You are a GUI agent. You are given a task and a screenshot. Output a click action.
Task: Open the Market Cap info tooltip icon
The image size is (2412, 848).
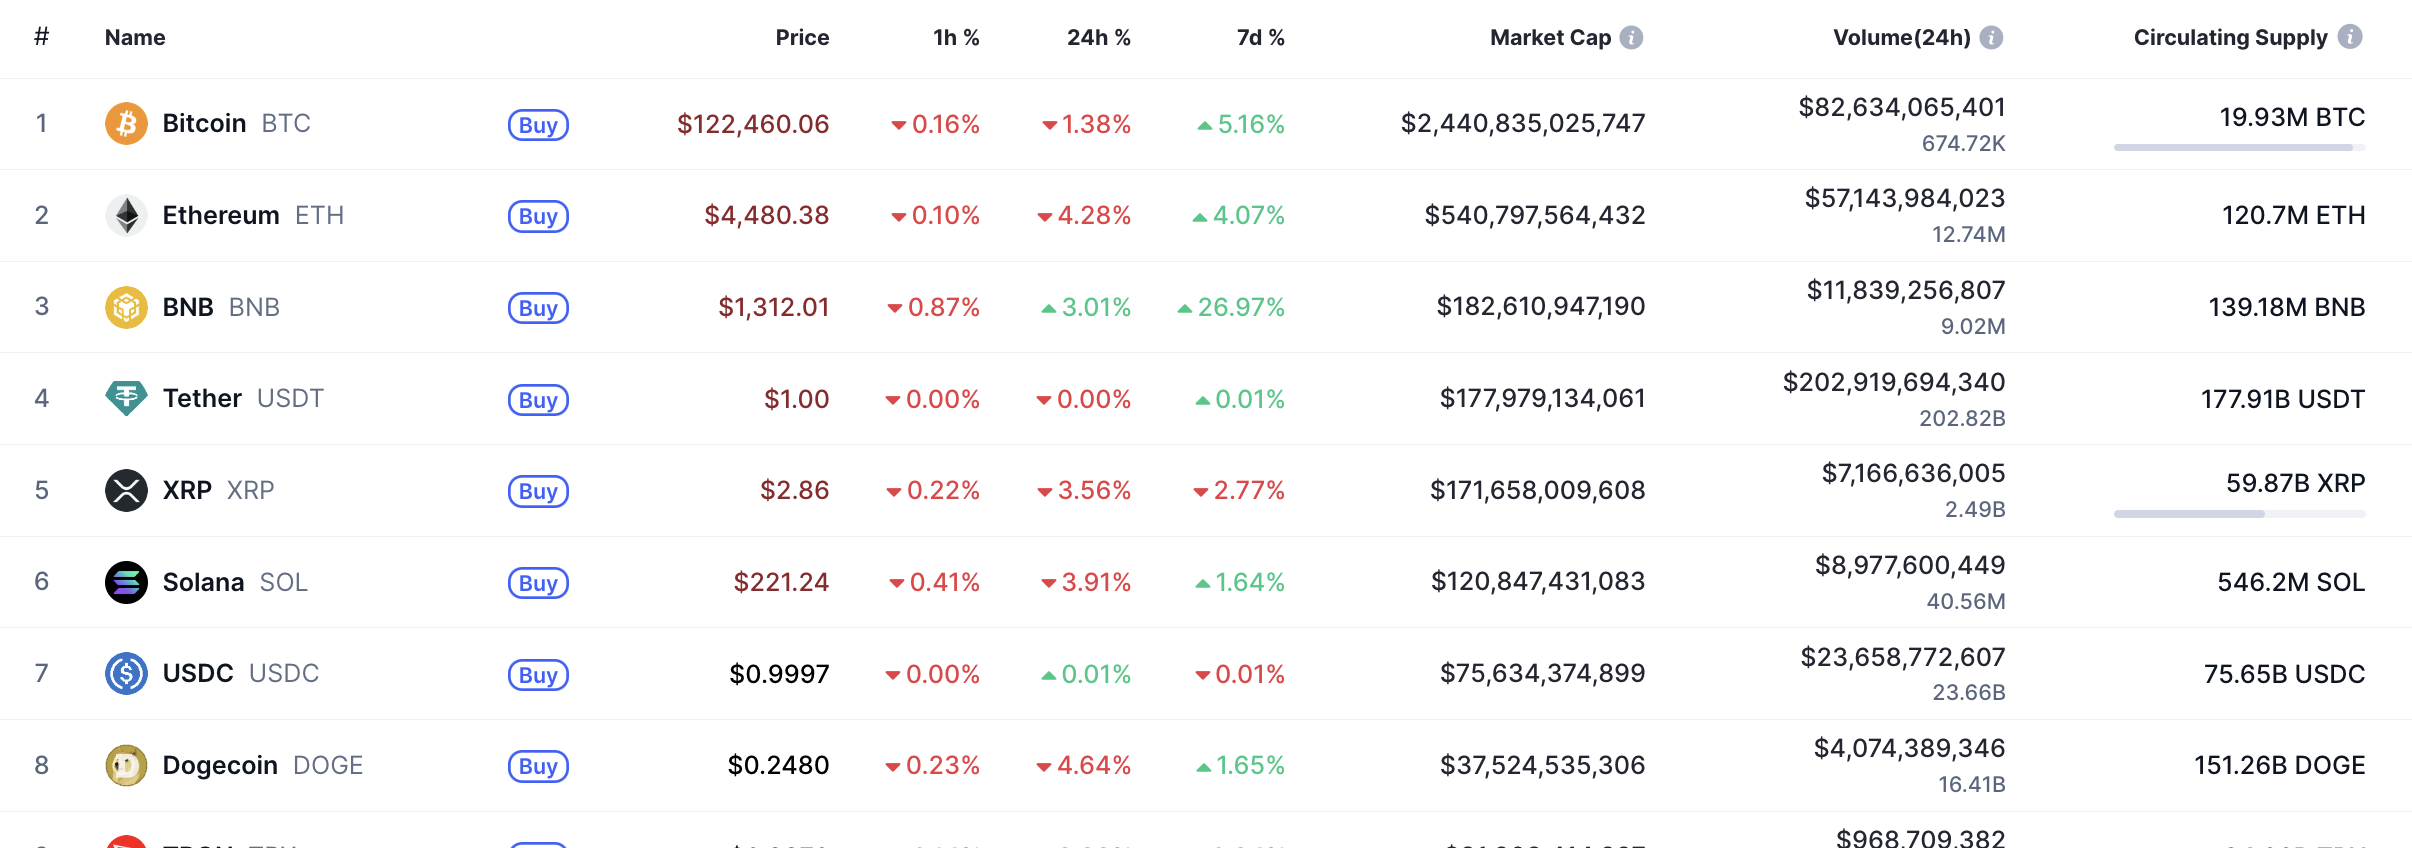click(1631, 37)
